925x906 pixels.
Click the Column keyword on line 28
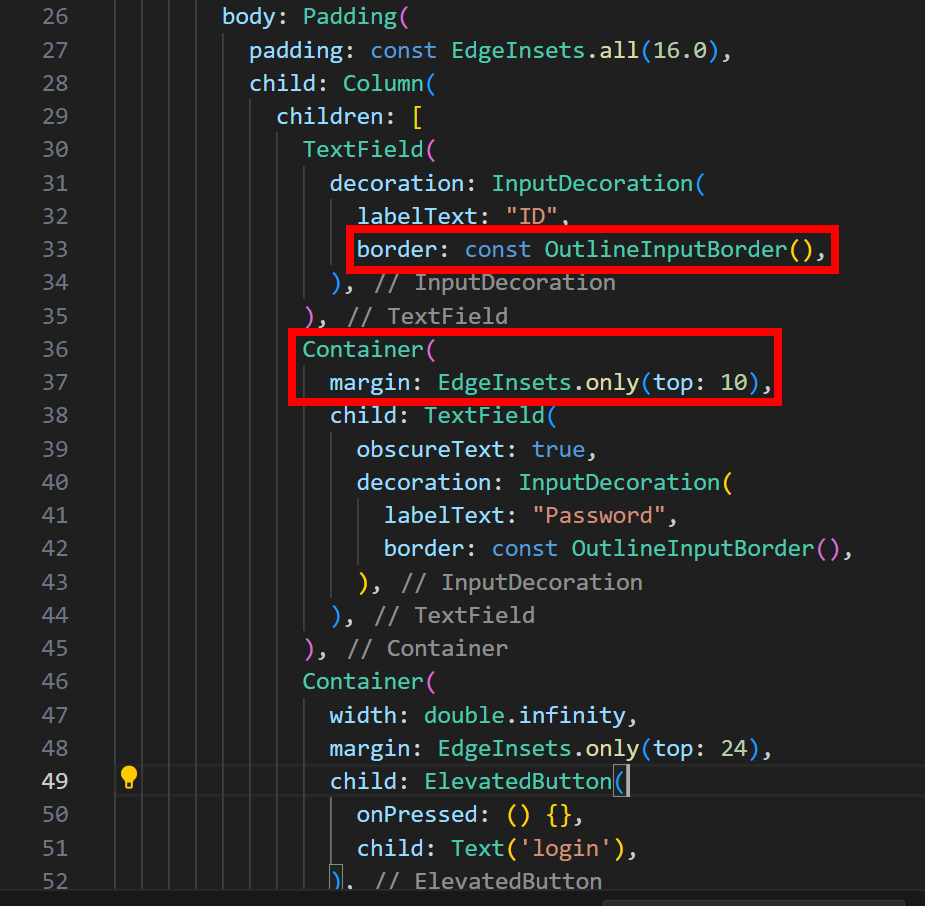point(383,83)
